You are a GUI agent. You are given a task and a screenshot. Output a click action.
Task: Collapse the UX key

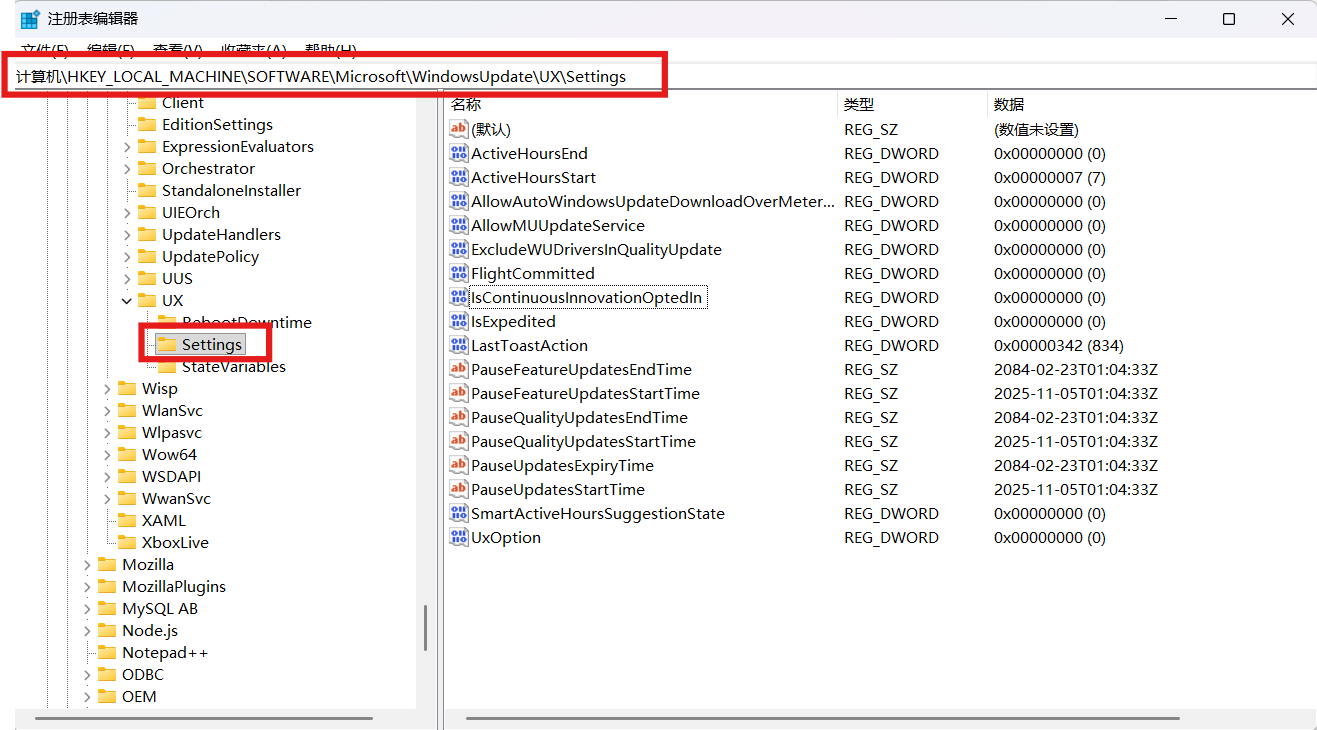(x=127, y=300)
